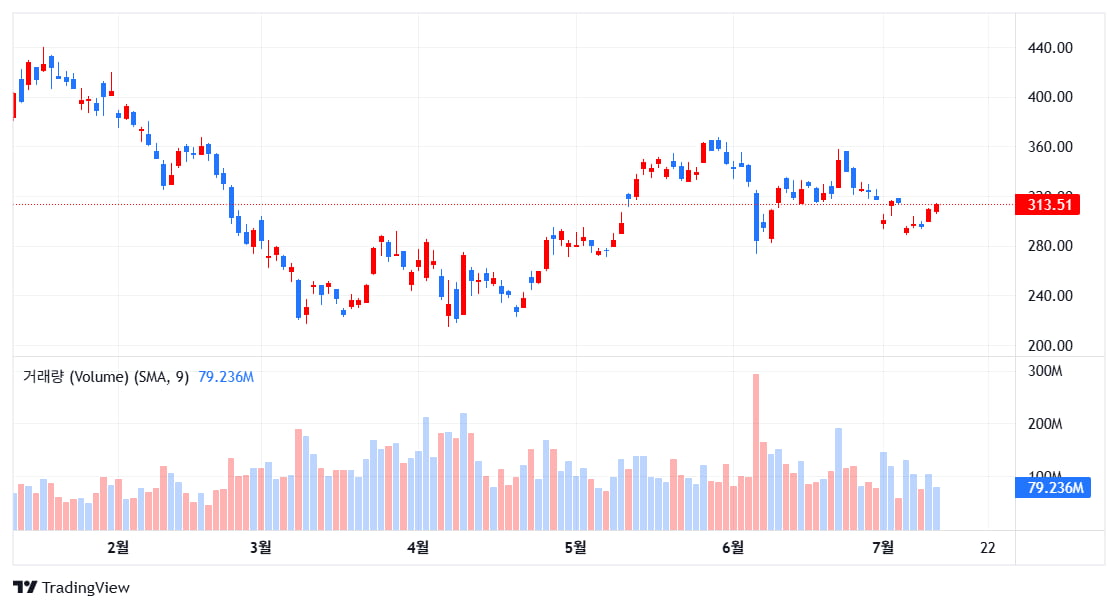This screenshot has height=609, width=1118.
Task: Click the blue 79.236M SMA value
Action: click(x=226, y=377)
